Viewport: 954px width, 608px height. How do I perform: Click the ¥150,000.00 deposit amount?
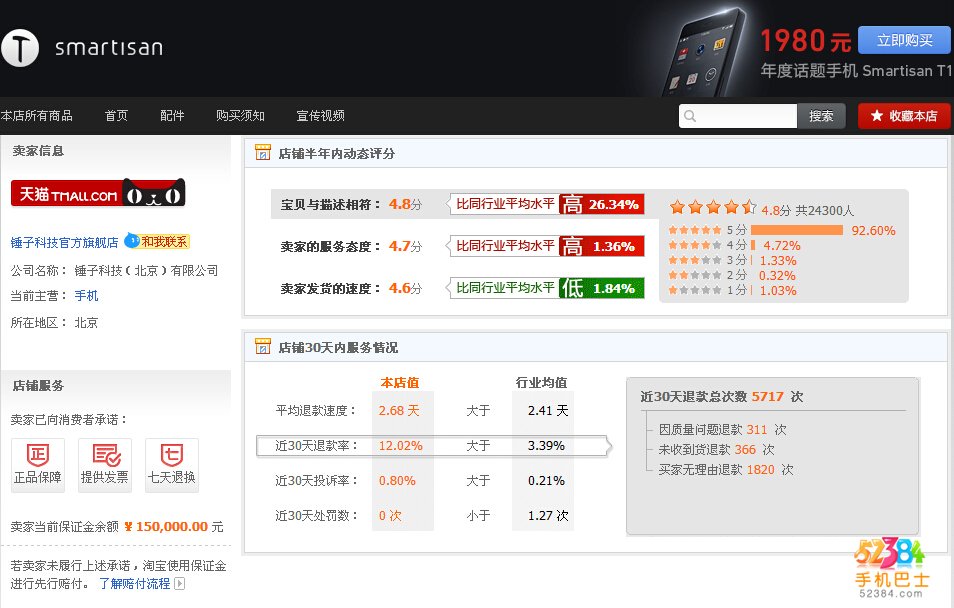coord(166,526)
